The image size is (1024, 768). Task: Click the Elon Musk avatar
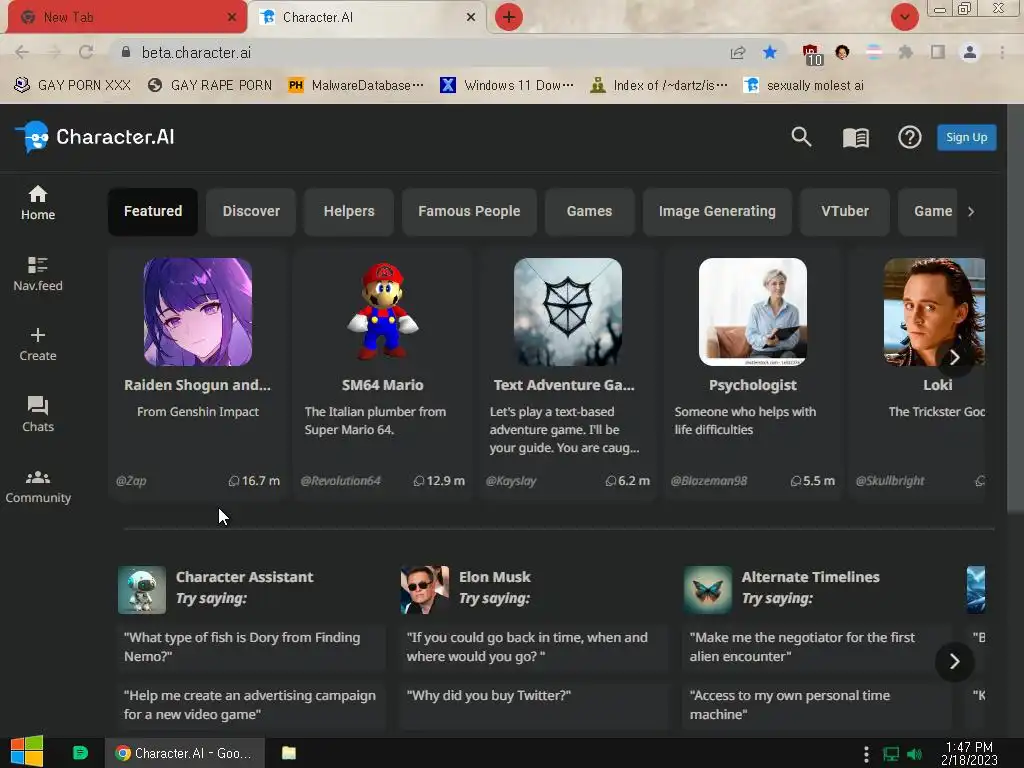(x=424, y=590)
